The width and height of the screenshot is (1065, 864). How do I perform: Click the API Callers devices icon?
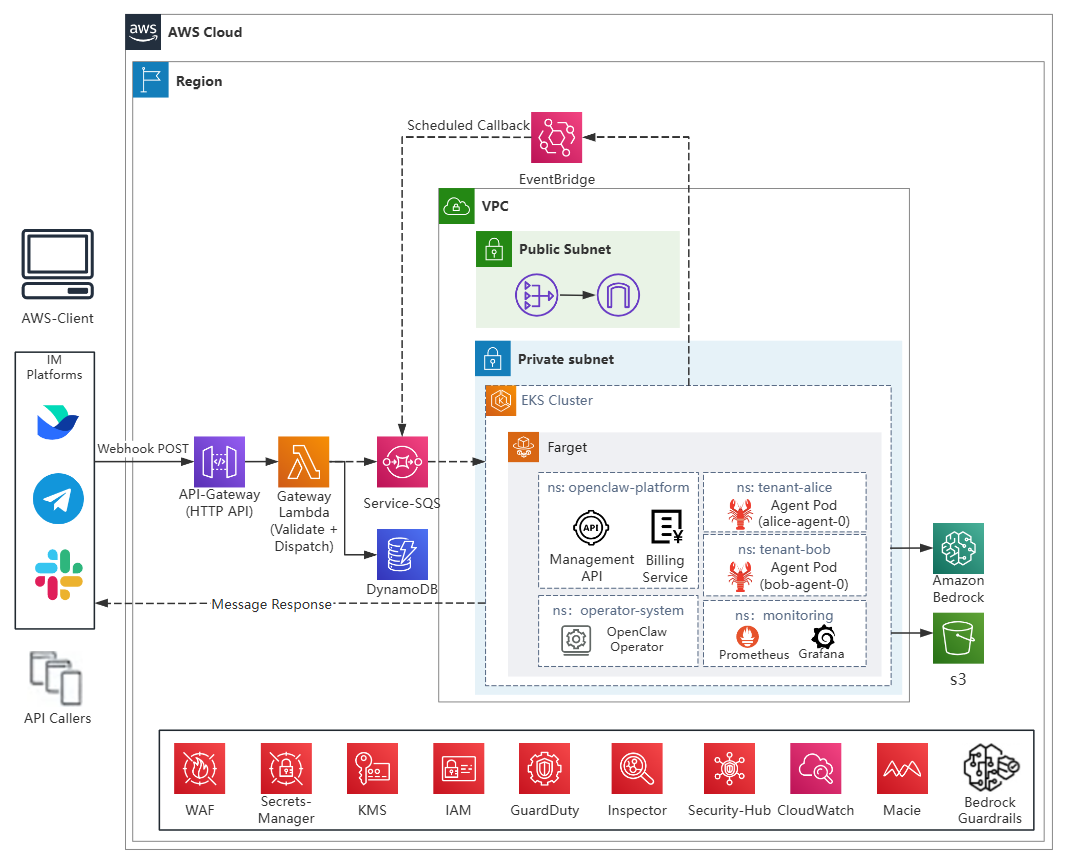[x=56, y=678]
